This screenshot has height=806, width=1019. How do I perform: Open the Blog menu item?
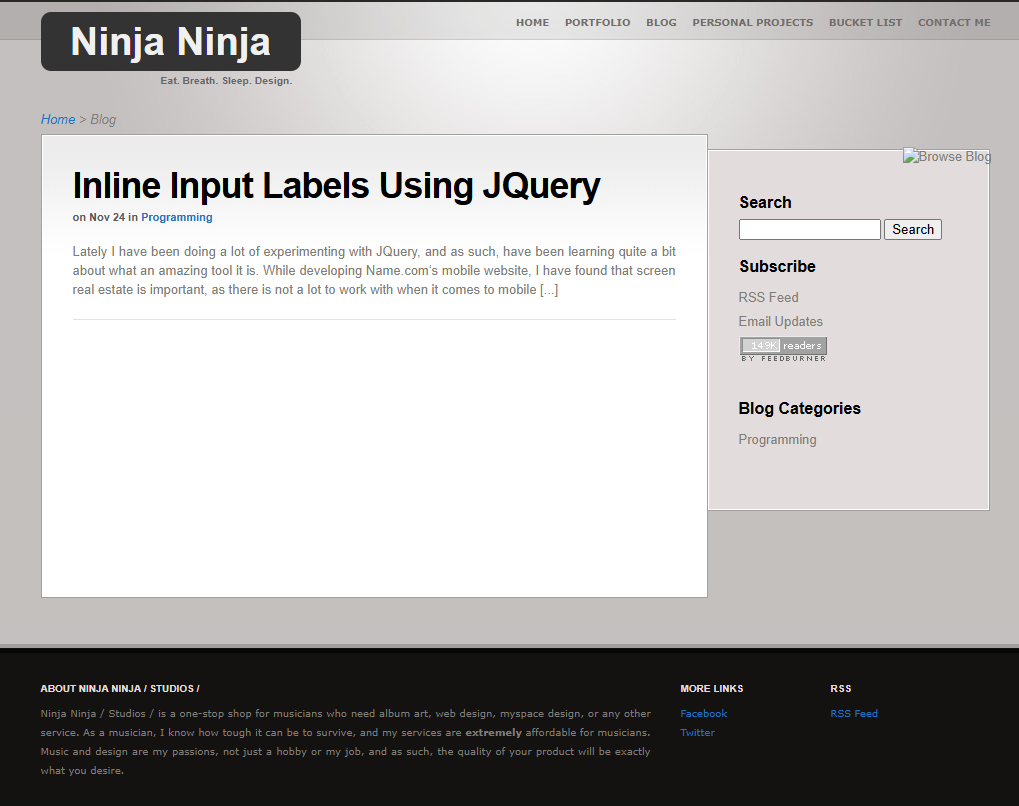coord(661,23)
